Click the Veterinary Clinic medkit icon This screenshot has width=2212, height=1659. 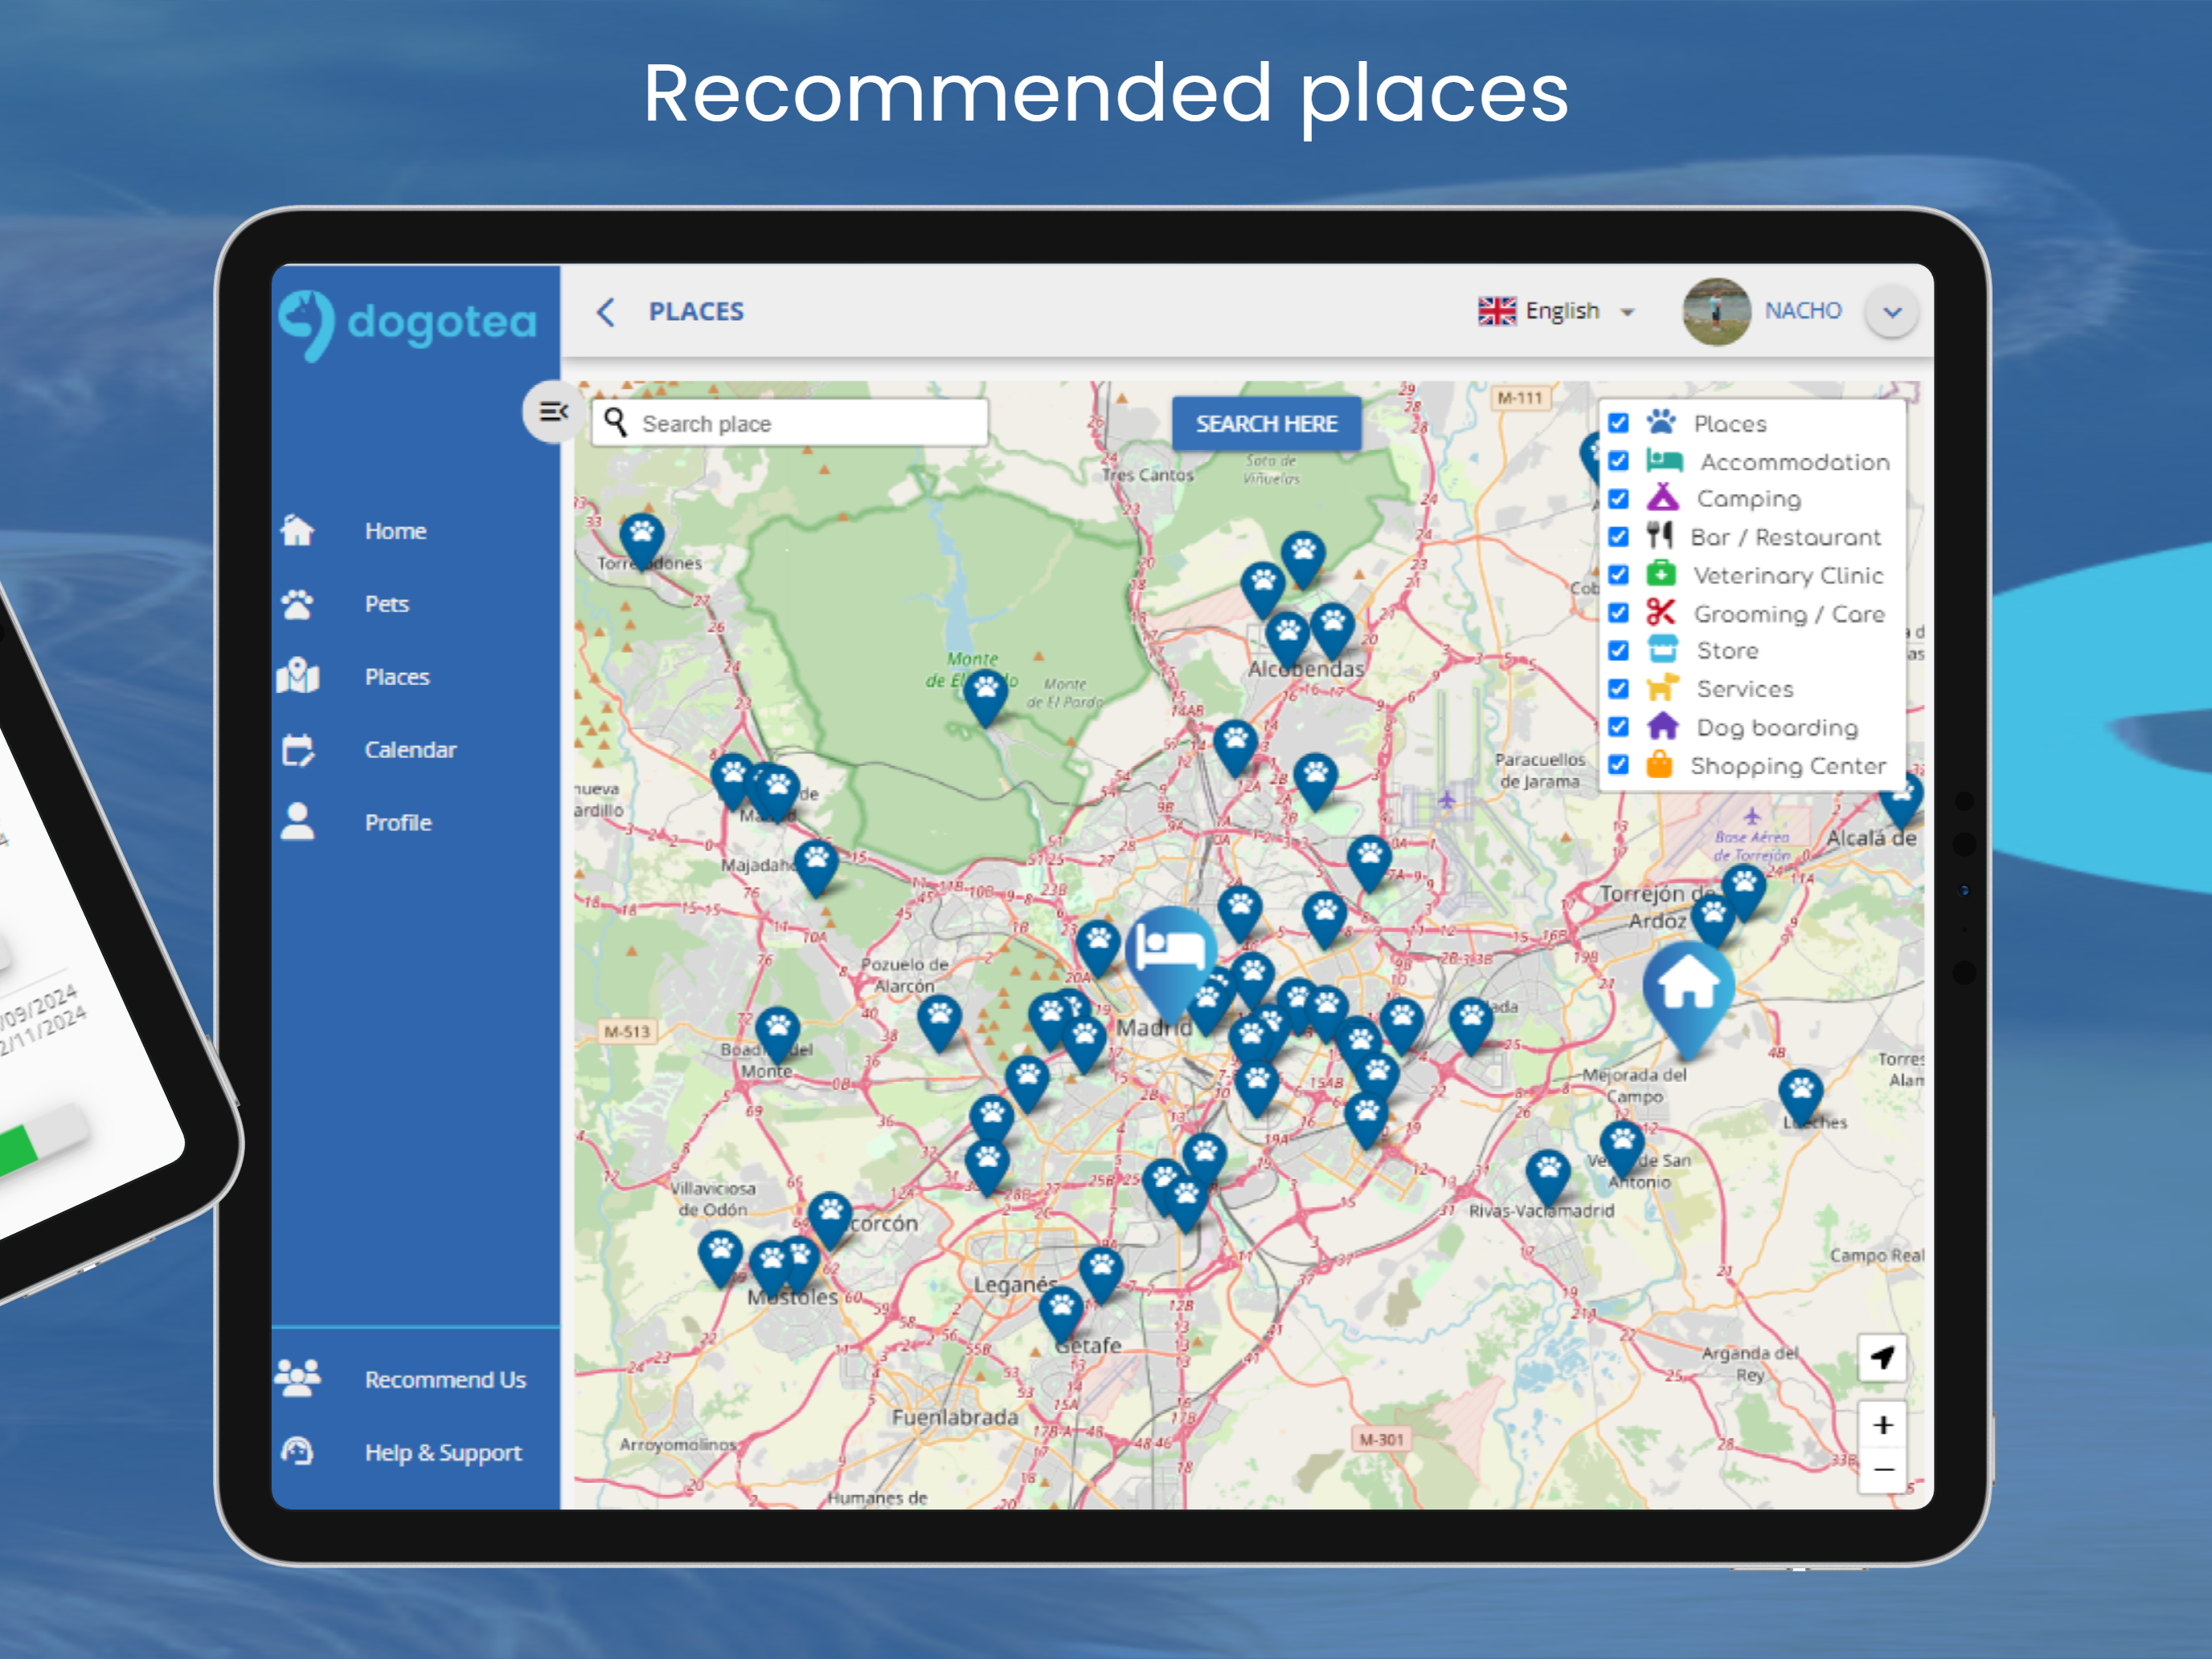tap(1661, 573)
